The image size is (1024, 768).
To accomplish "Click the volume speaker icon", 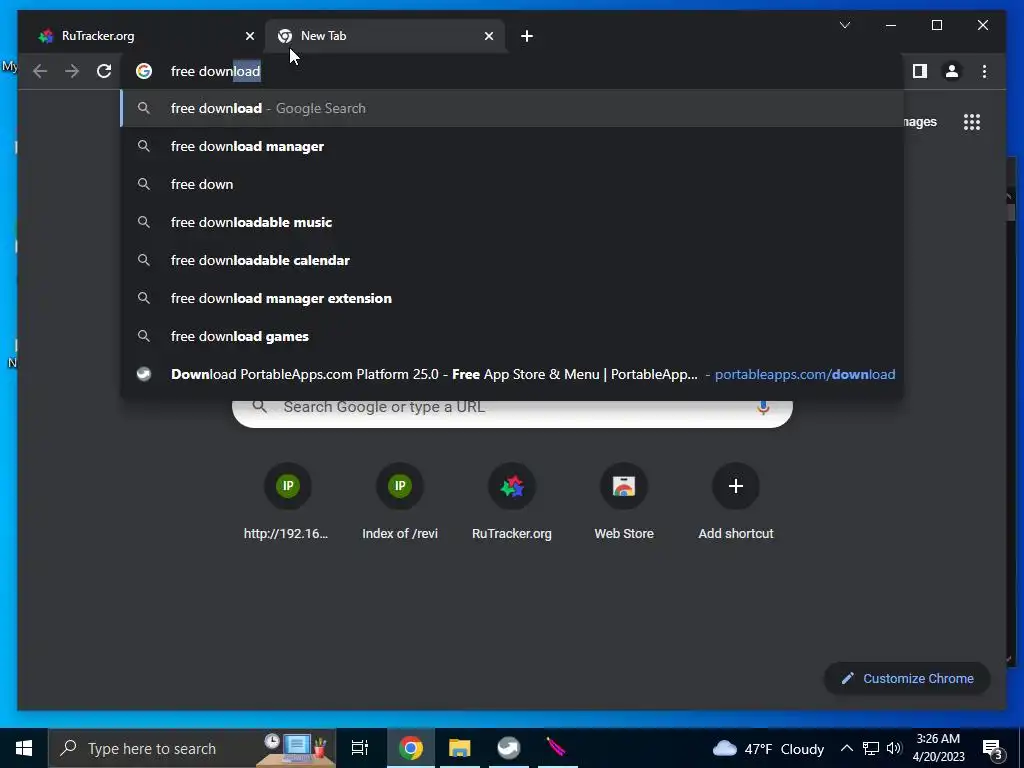I will [894, 748].
